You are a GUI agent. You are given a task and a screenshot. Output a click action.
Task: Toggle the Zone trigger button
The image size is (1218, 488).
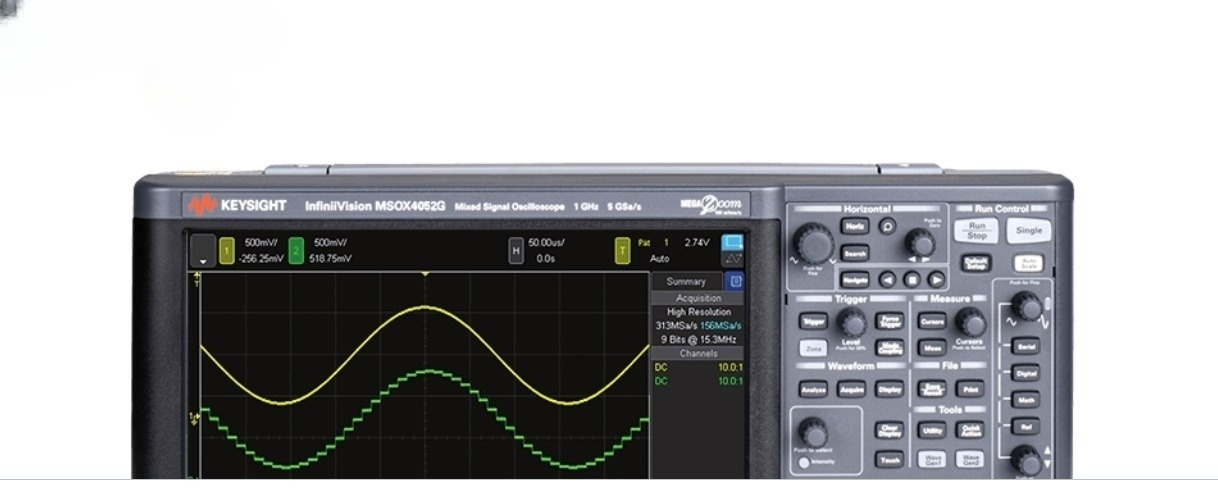(x=813, y=349)
